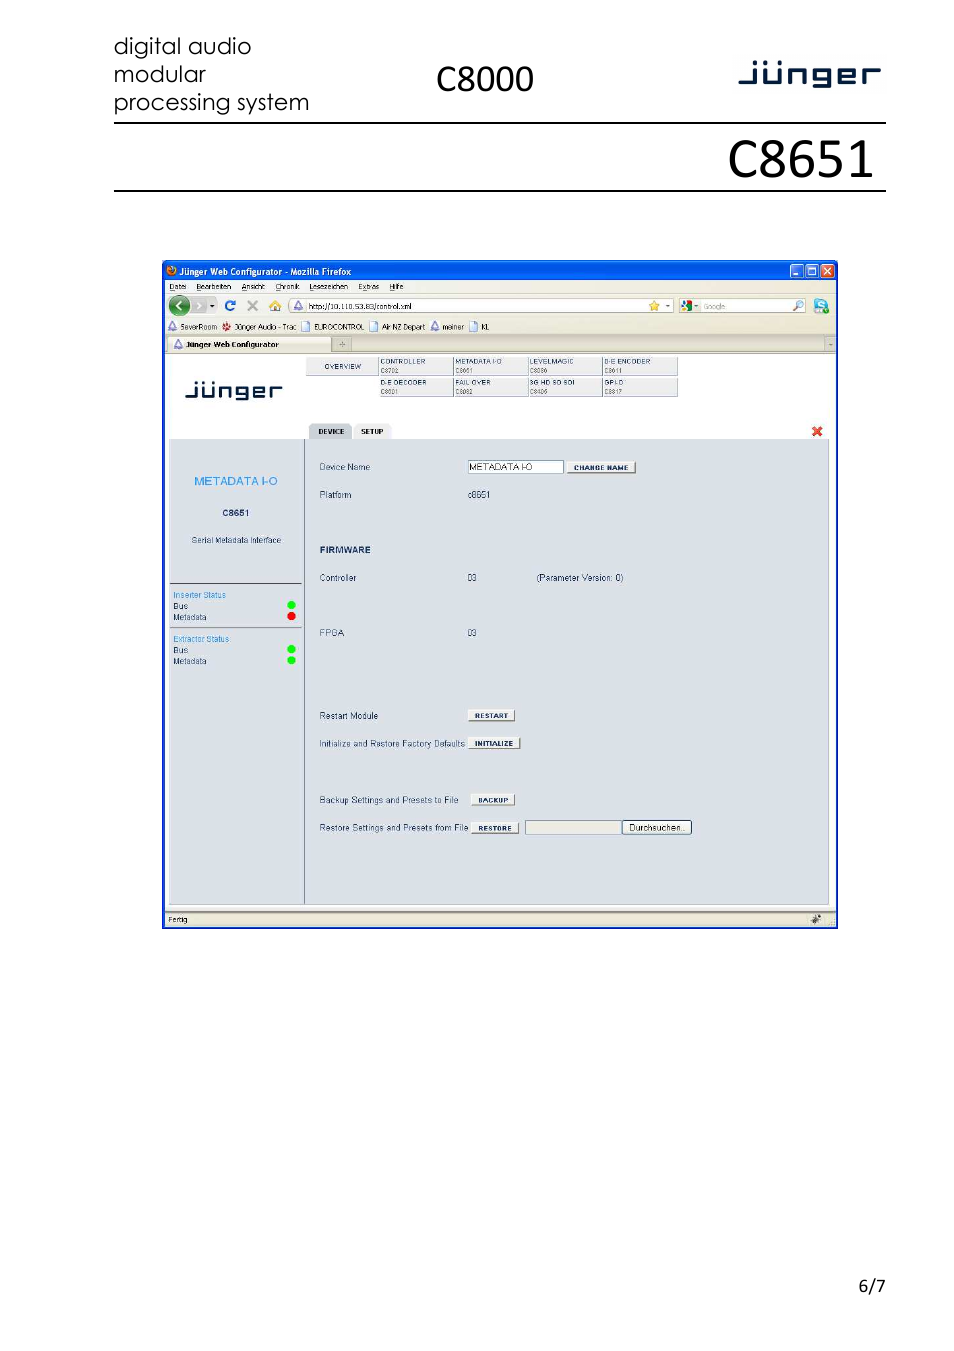Screen dimensions: 954x1351
Task: Click the Extractor Metadata green status LED
Action: (291, 660)
